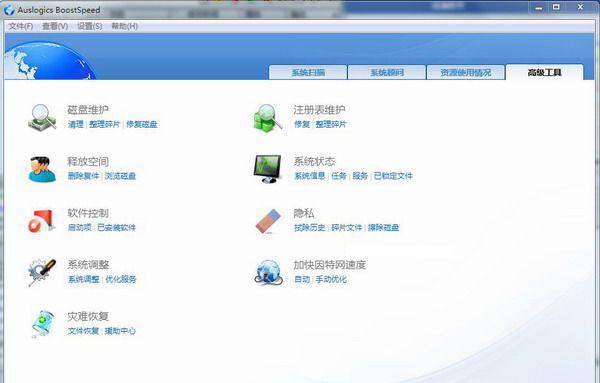The width and height of the screenshot is (600, 383).
Task: Open the 已锁定文件 link
Action: [x=393, y=176]
